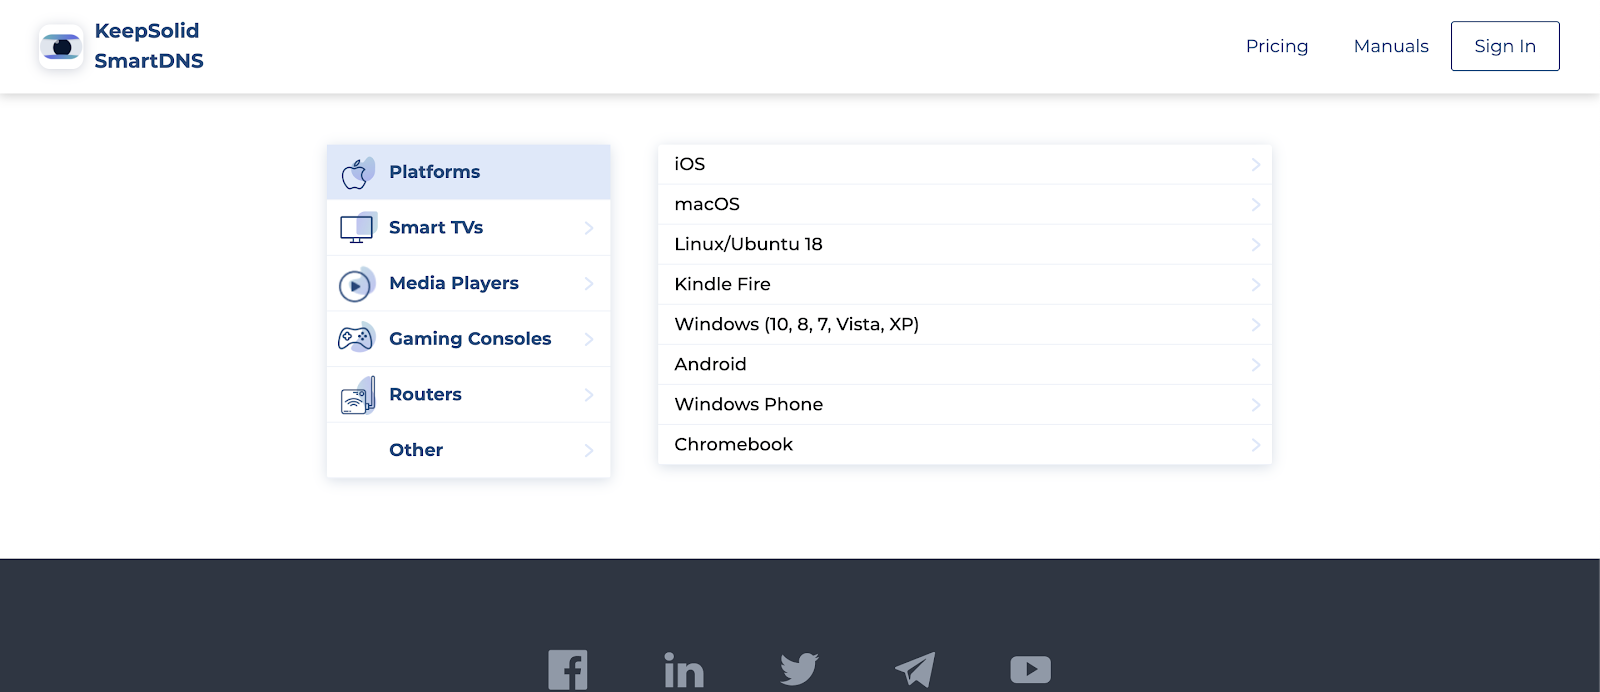Viewport: 1600px width, 692px height.
Task: Select the Gaming Consoles category
Action: tap(468, 339)
